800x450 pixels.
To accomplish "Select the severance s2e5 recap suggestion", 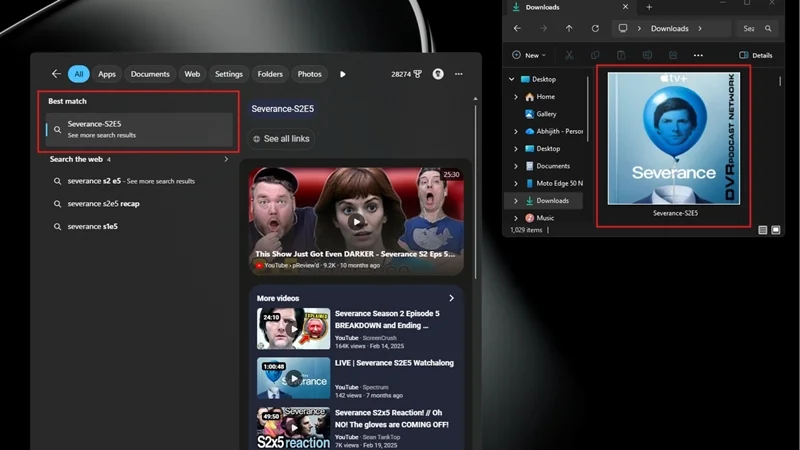I will [104, 204].
